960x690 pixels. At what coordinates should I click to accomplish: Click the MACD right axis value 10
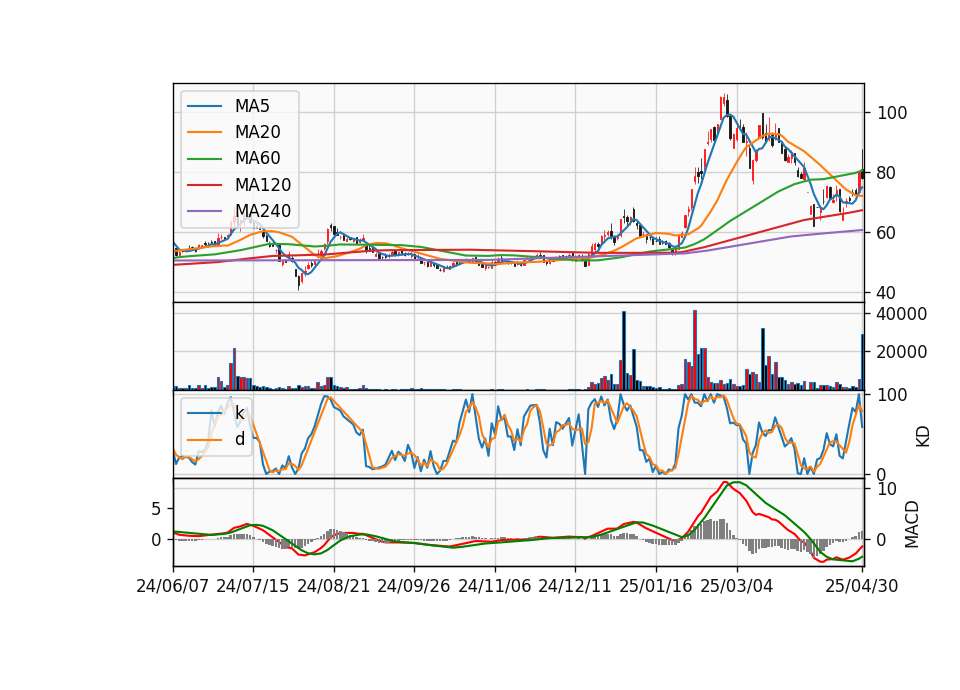[887, 489]
